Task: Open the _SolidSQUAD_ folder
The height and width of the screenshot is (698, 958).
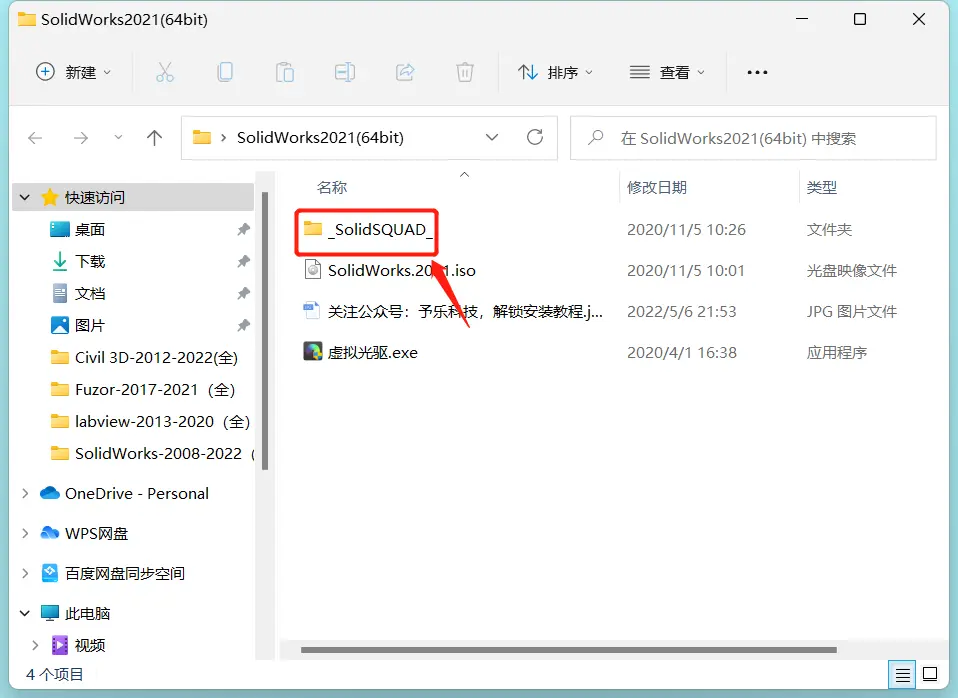Action: point(368,230)
